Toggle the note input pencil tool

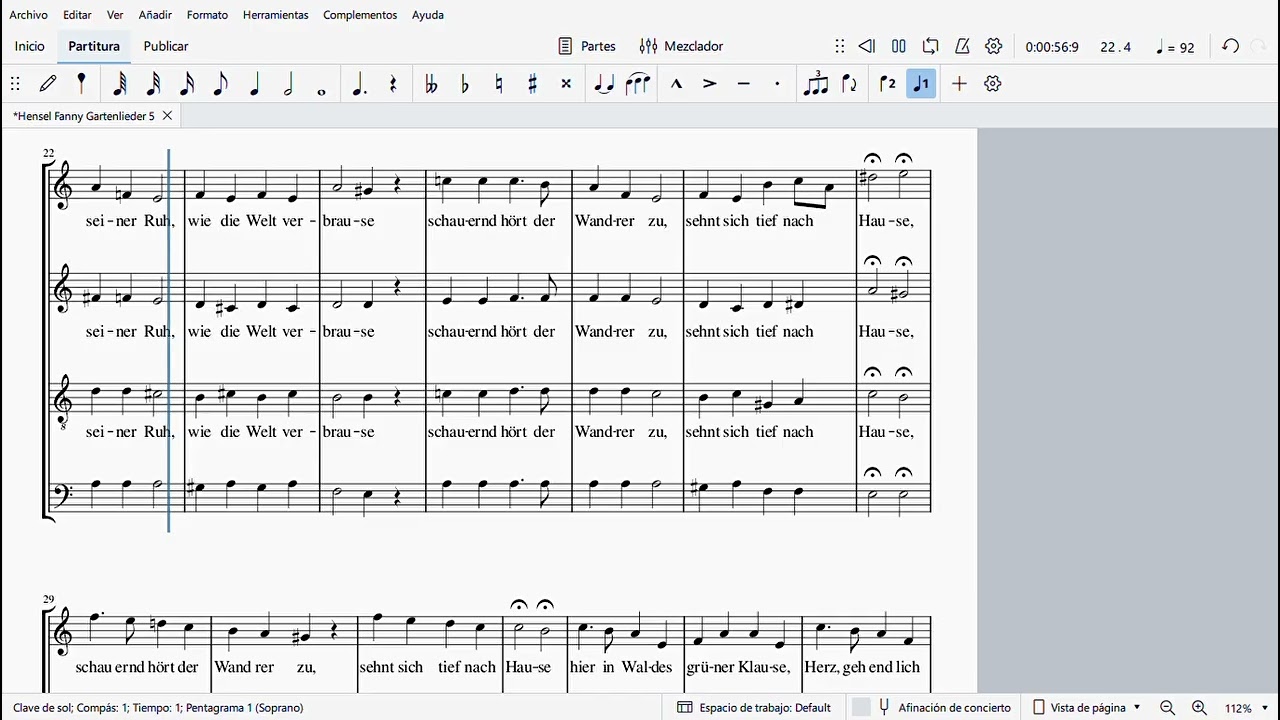[x=48, y=84]
